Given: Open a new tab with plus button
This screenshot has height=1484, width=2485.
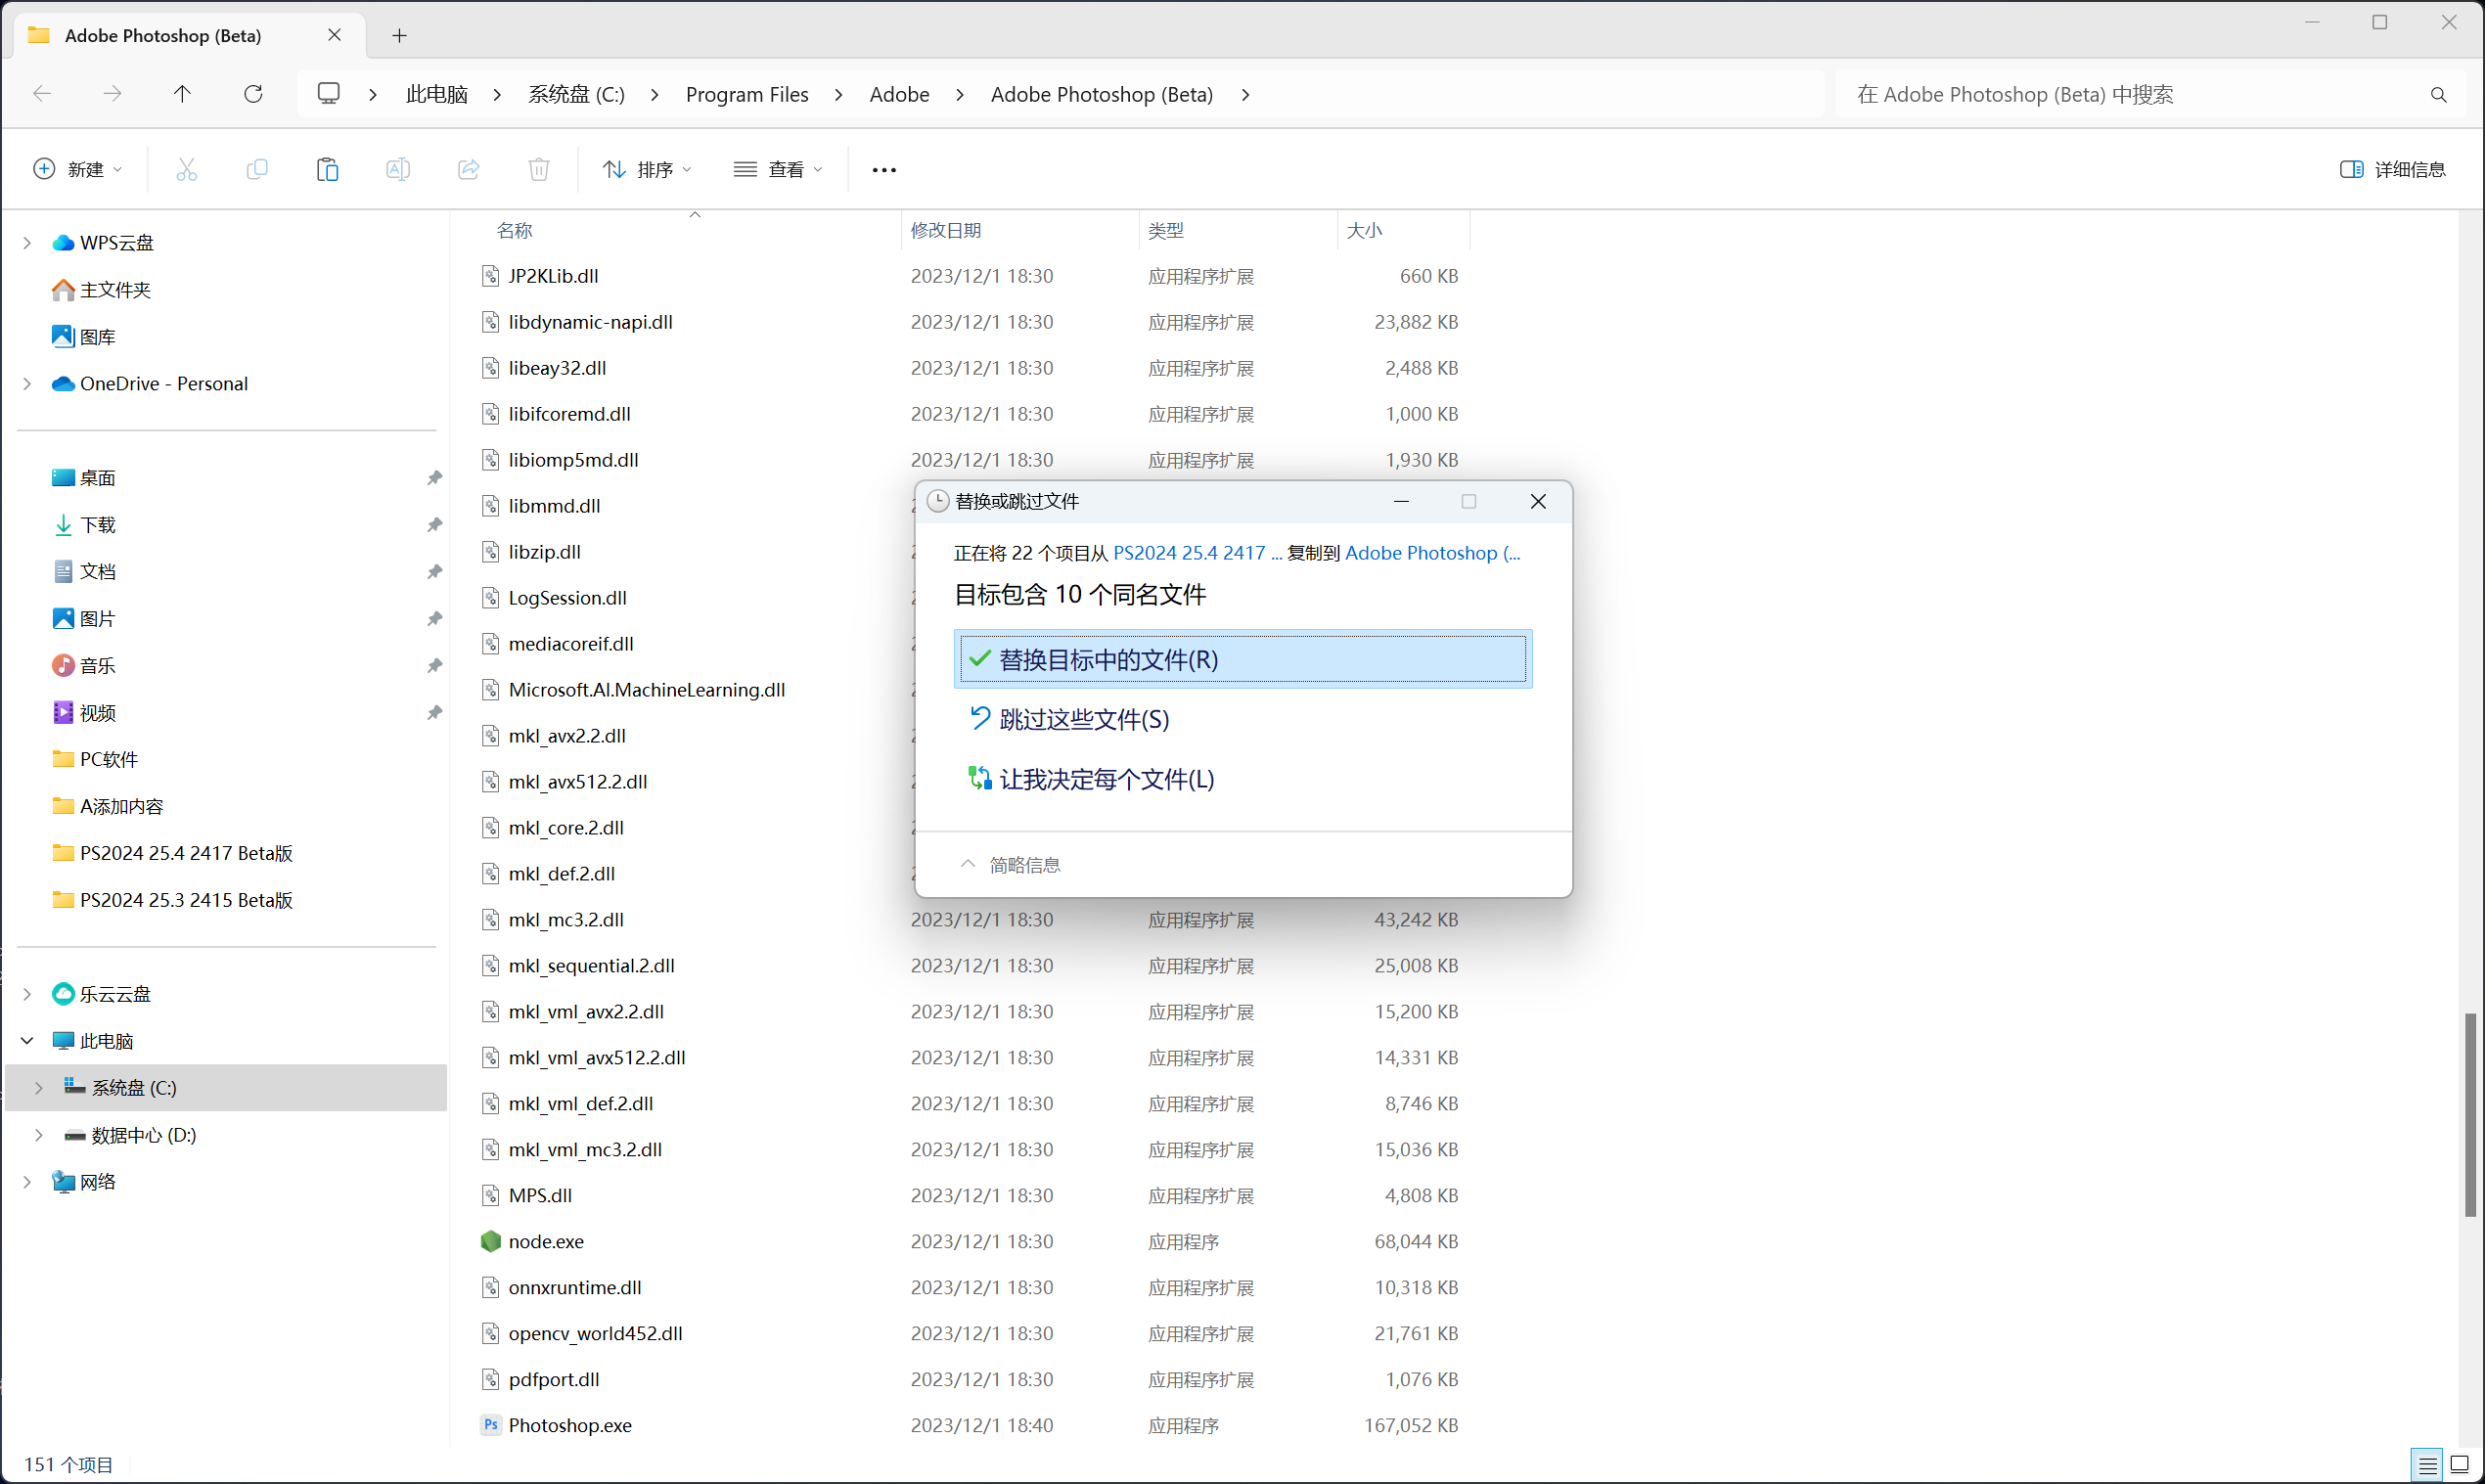Looking at the screenshot, I should pyautogui.click(x=399, y=36).
